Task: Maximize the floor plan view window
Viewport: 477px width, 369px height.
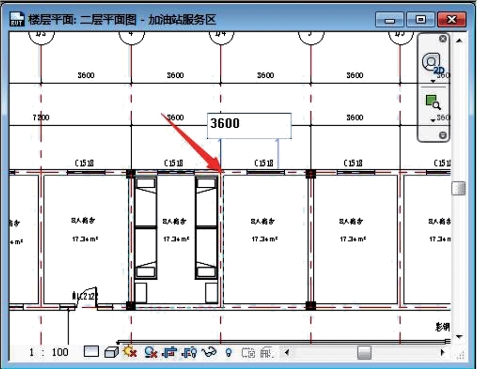Action: pyautogui.click(x=420, y=20)
